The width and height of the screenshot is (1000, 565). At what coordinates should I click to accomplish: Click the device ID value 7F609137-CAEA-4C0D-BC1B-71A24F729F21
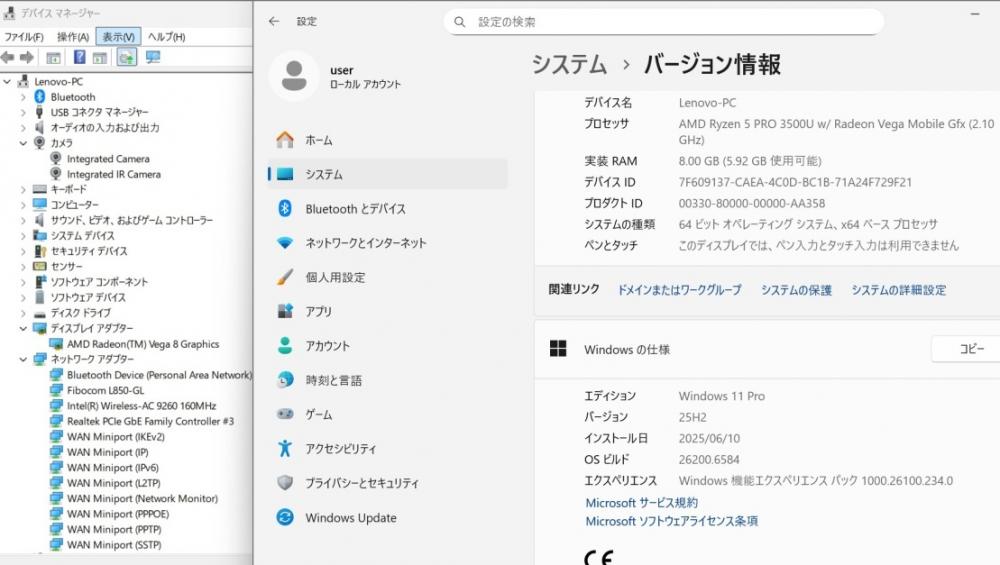(795, 182)
